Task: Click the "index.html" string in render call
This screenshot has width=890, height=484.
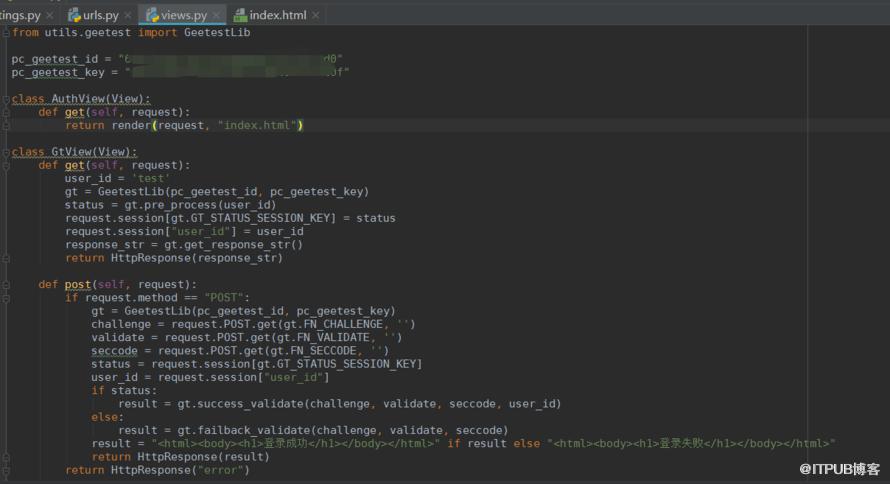Action: [258, 125]
